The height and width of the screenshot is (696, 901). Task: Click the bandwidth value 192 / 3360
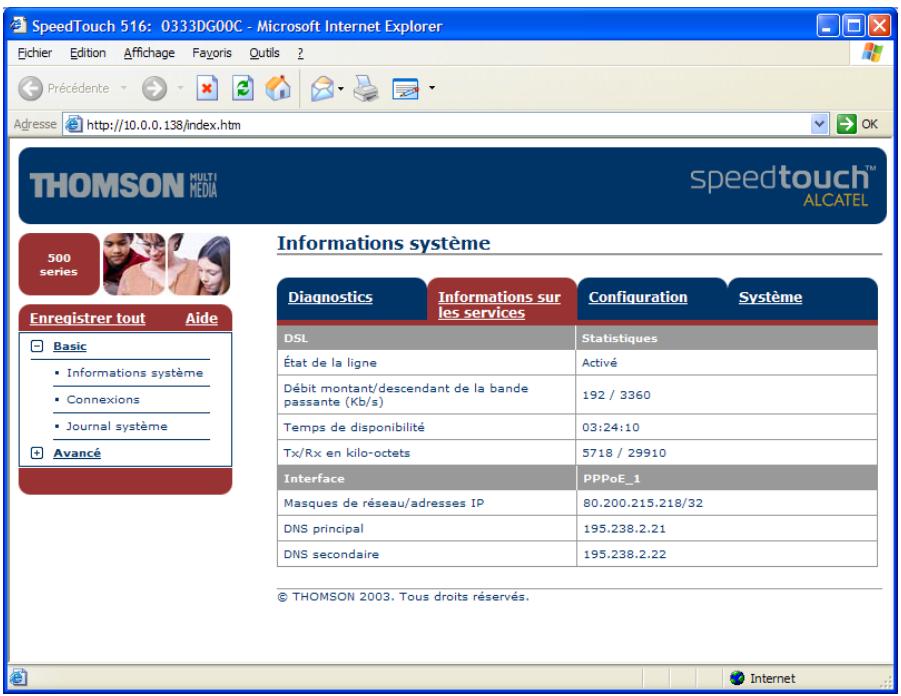616,395
